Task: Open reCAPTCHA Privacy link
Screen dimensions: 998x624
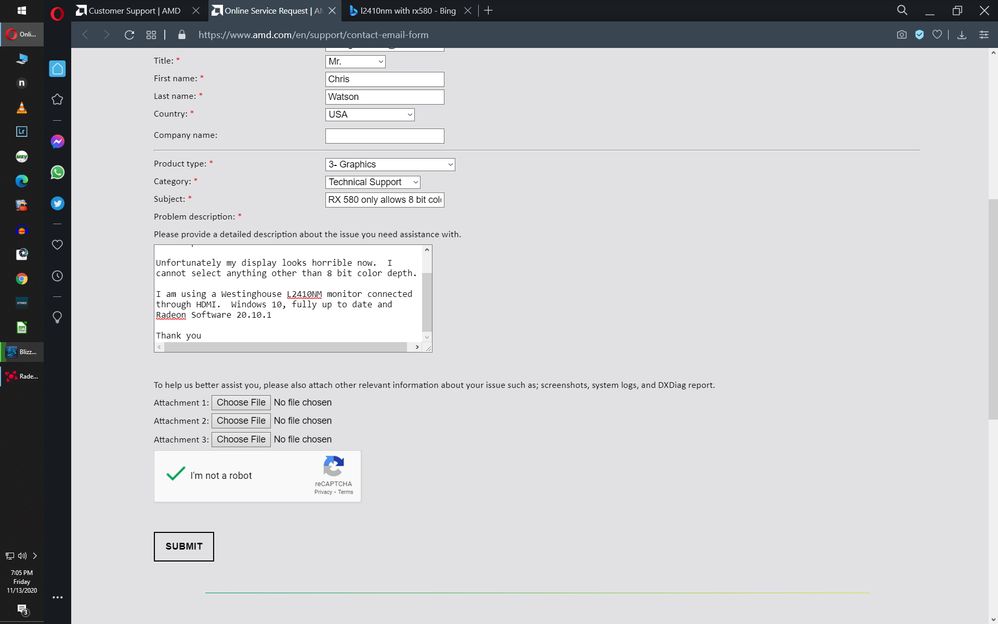Action: (323, 492)
